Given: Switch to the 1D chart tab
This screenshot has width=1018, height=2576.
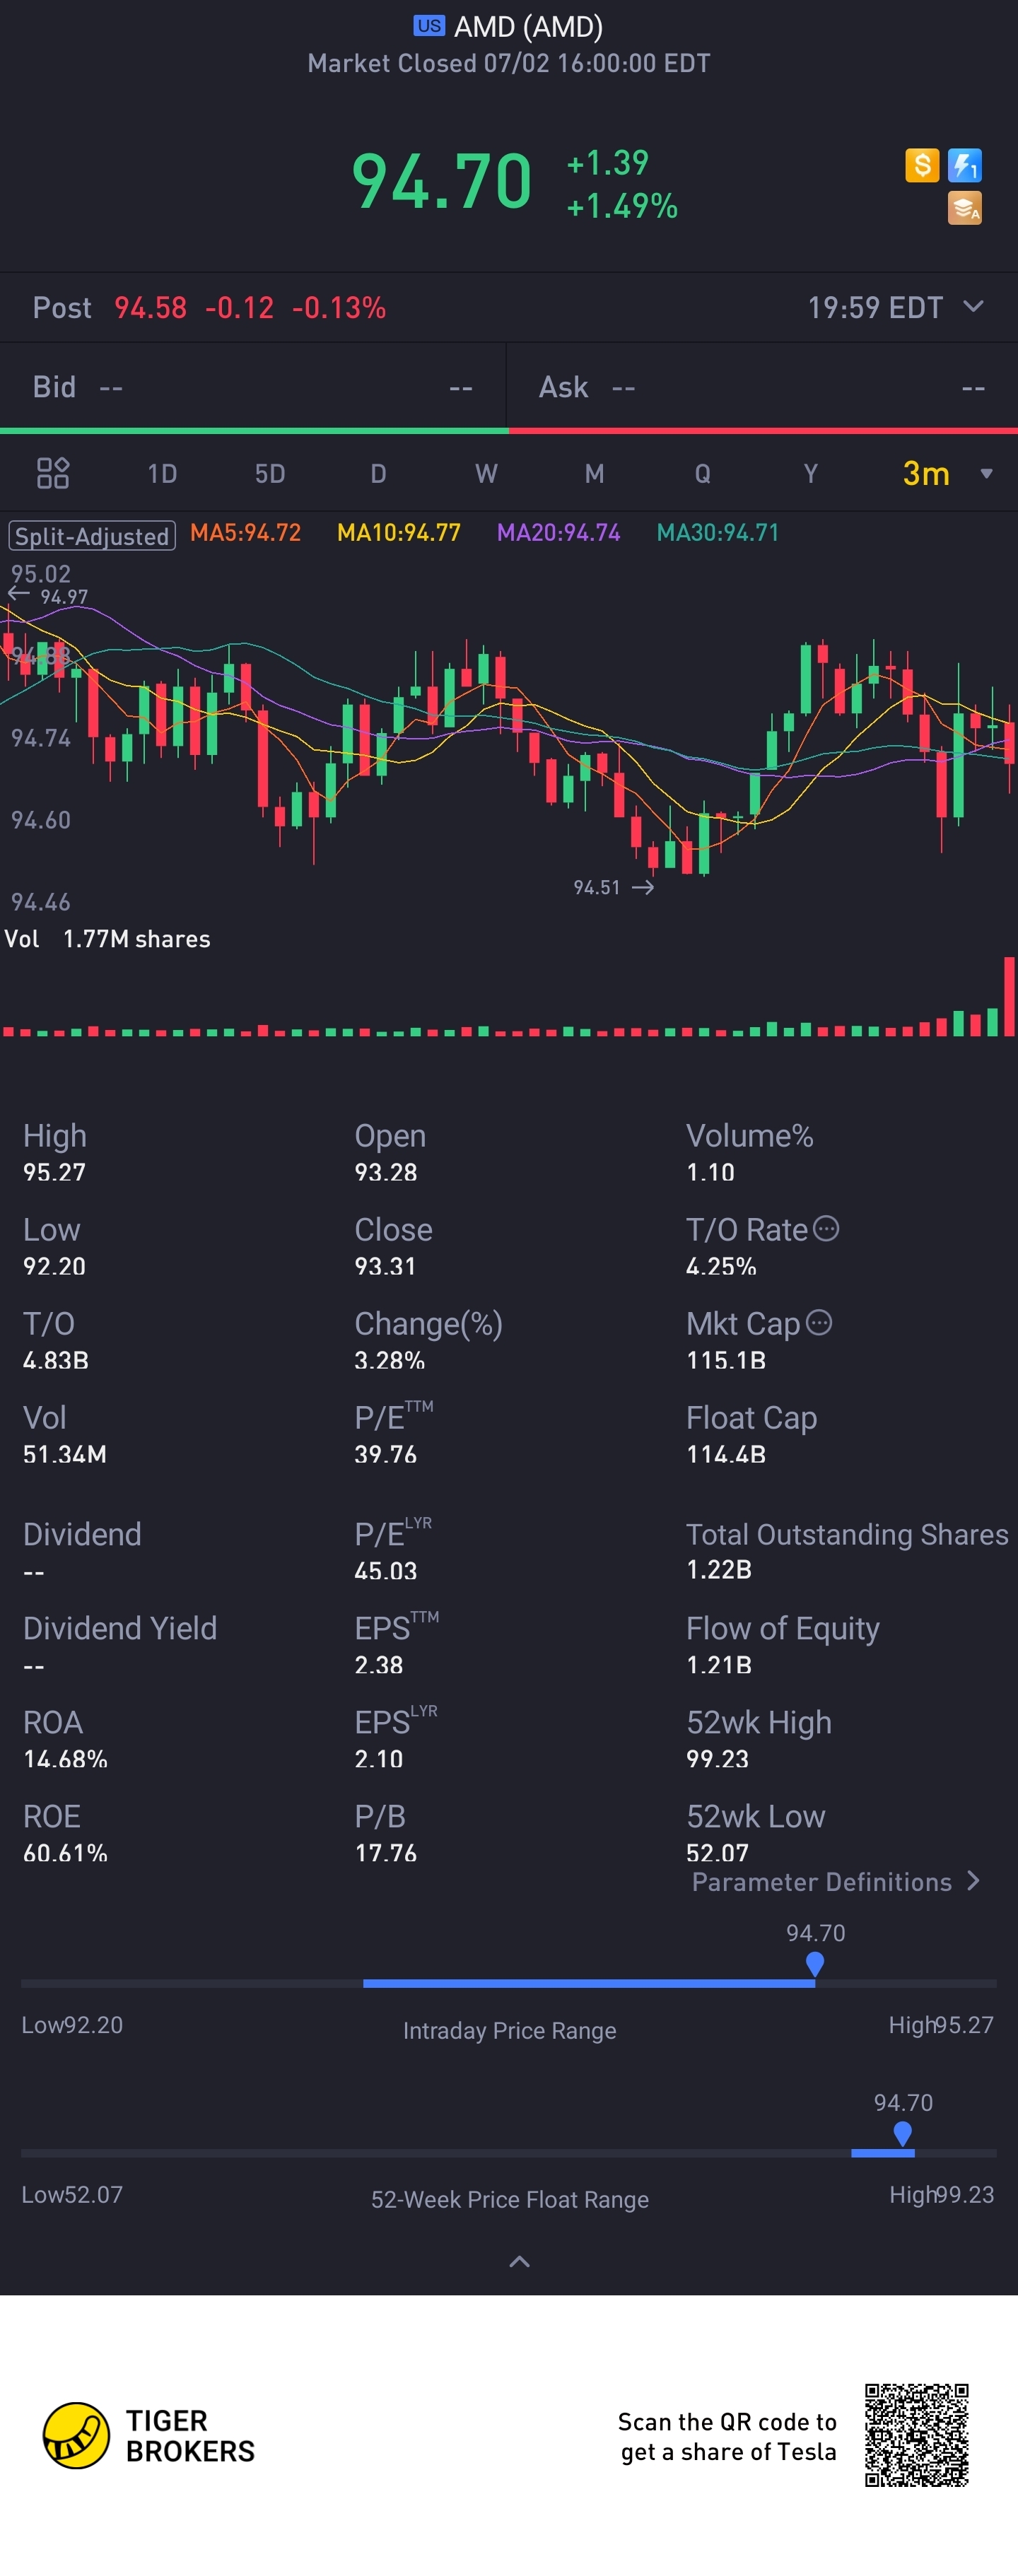Looking at the screenshot, I should tap(162, 474).
